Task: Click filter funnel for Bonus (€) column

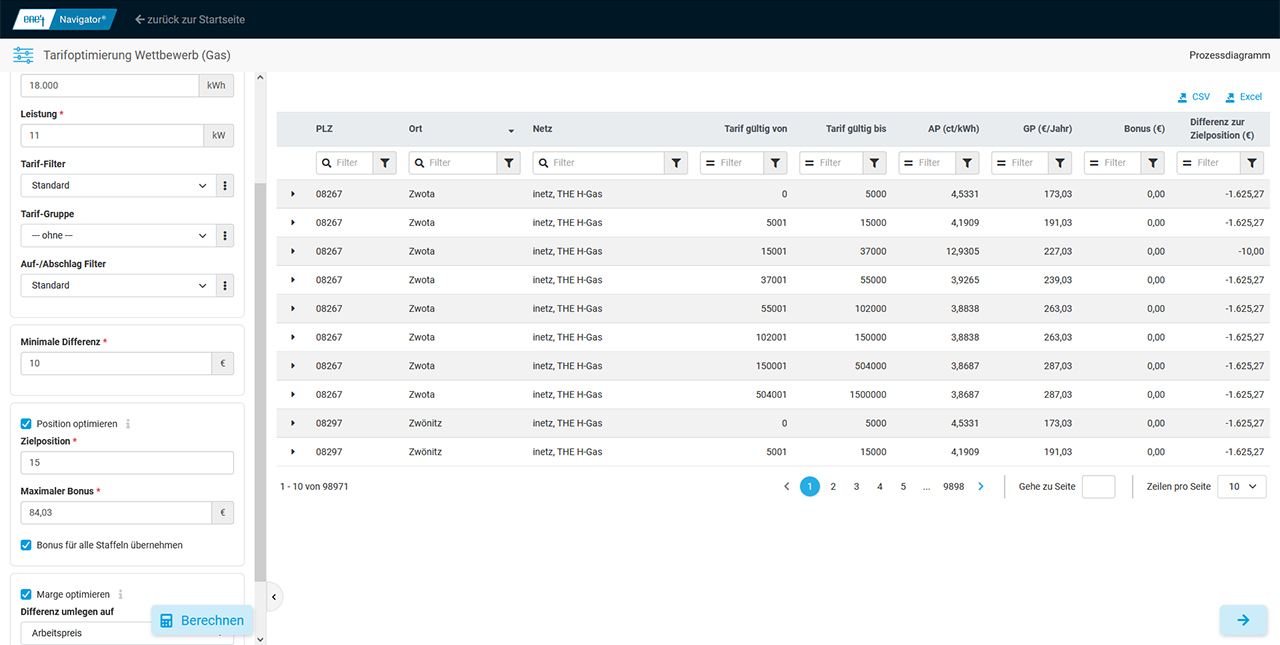Action: [1153, 163]
